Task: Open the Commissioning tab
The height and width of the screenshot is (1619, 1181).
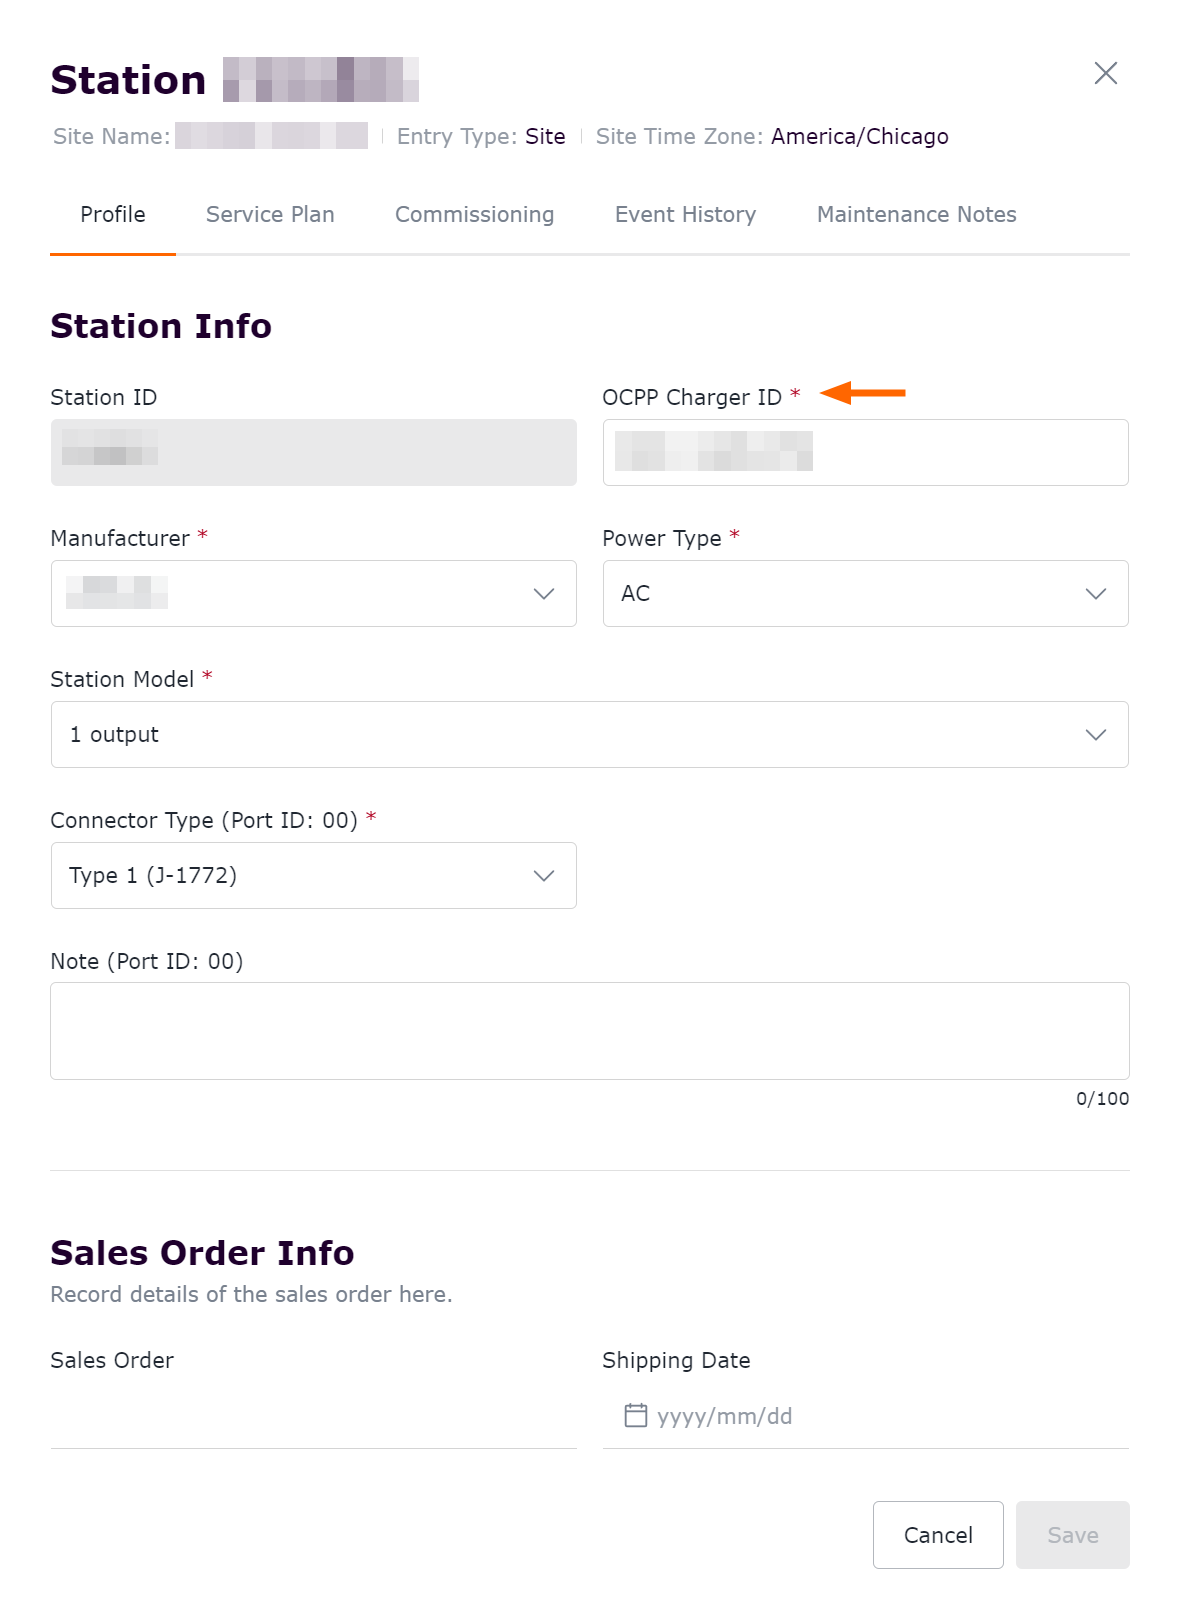Action: point(474,215)
